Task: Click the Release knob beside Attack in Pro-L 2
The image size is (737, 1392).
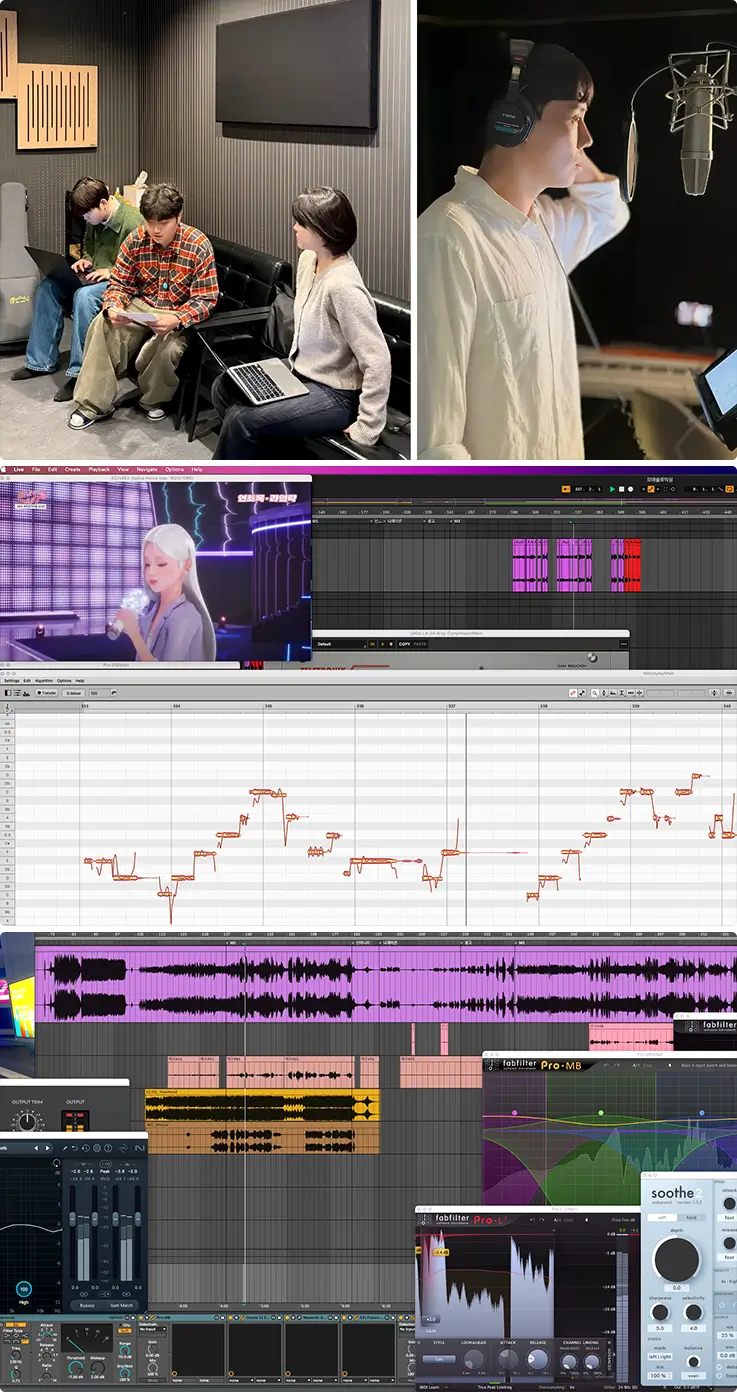Action: point(537,1358)
